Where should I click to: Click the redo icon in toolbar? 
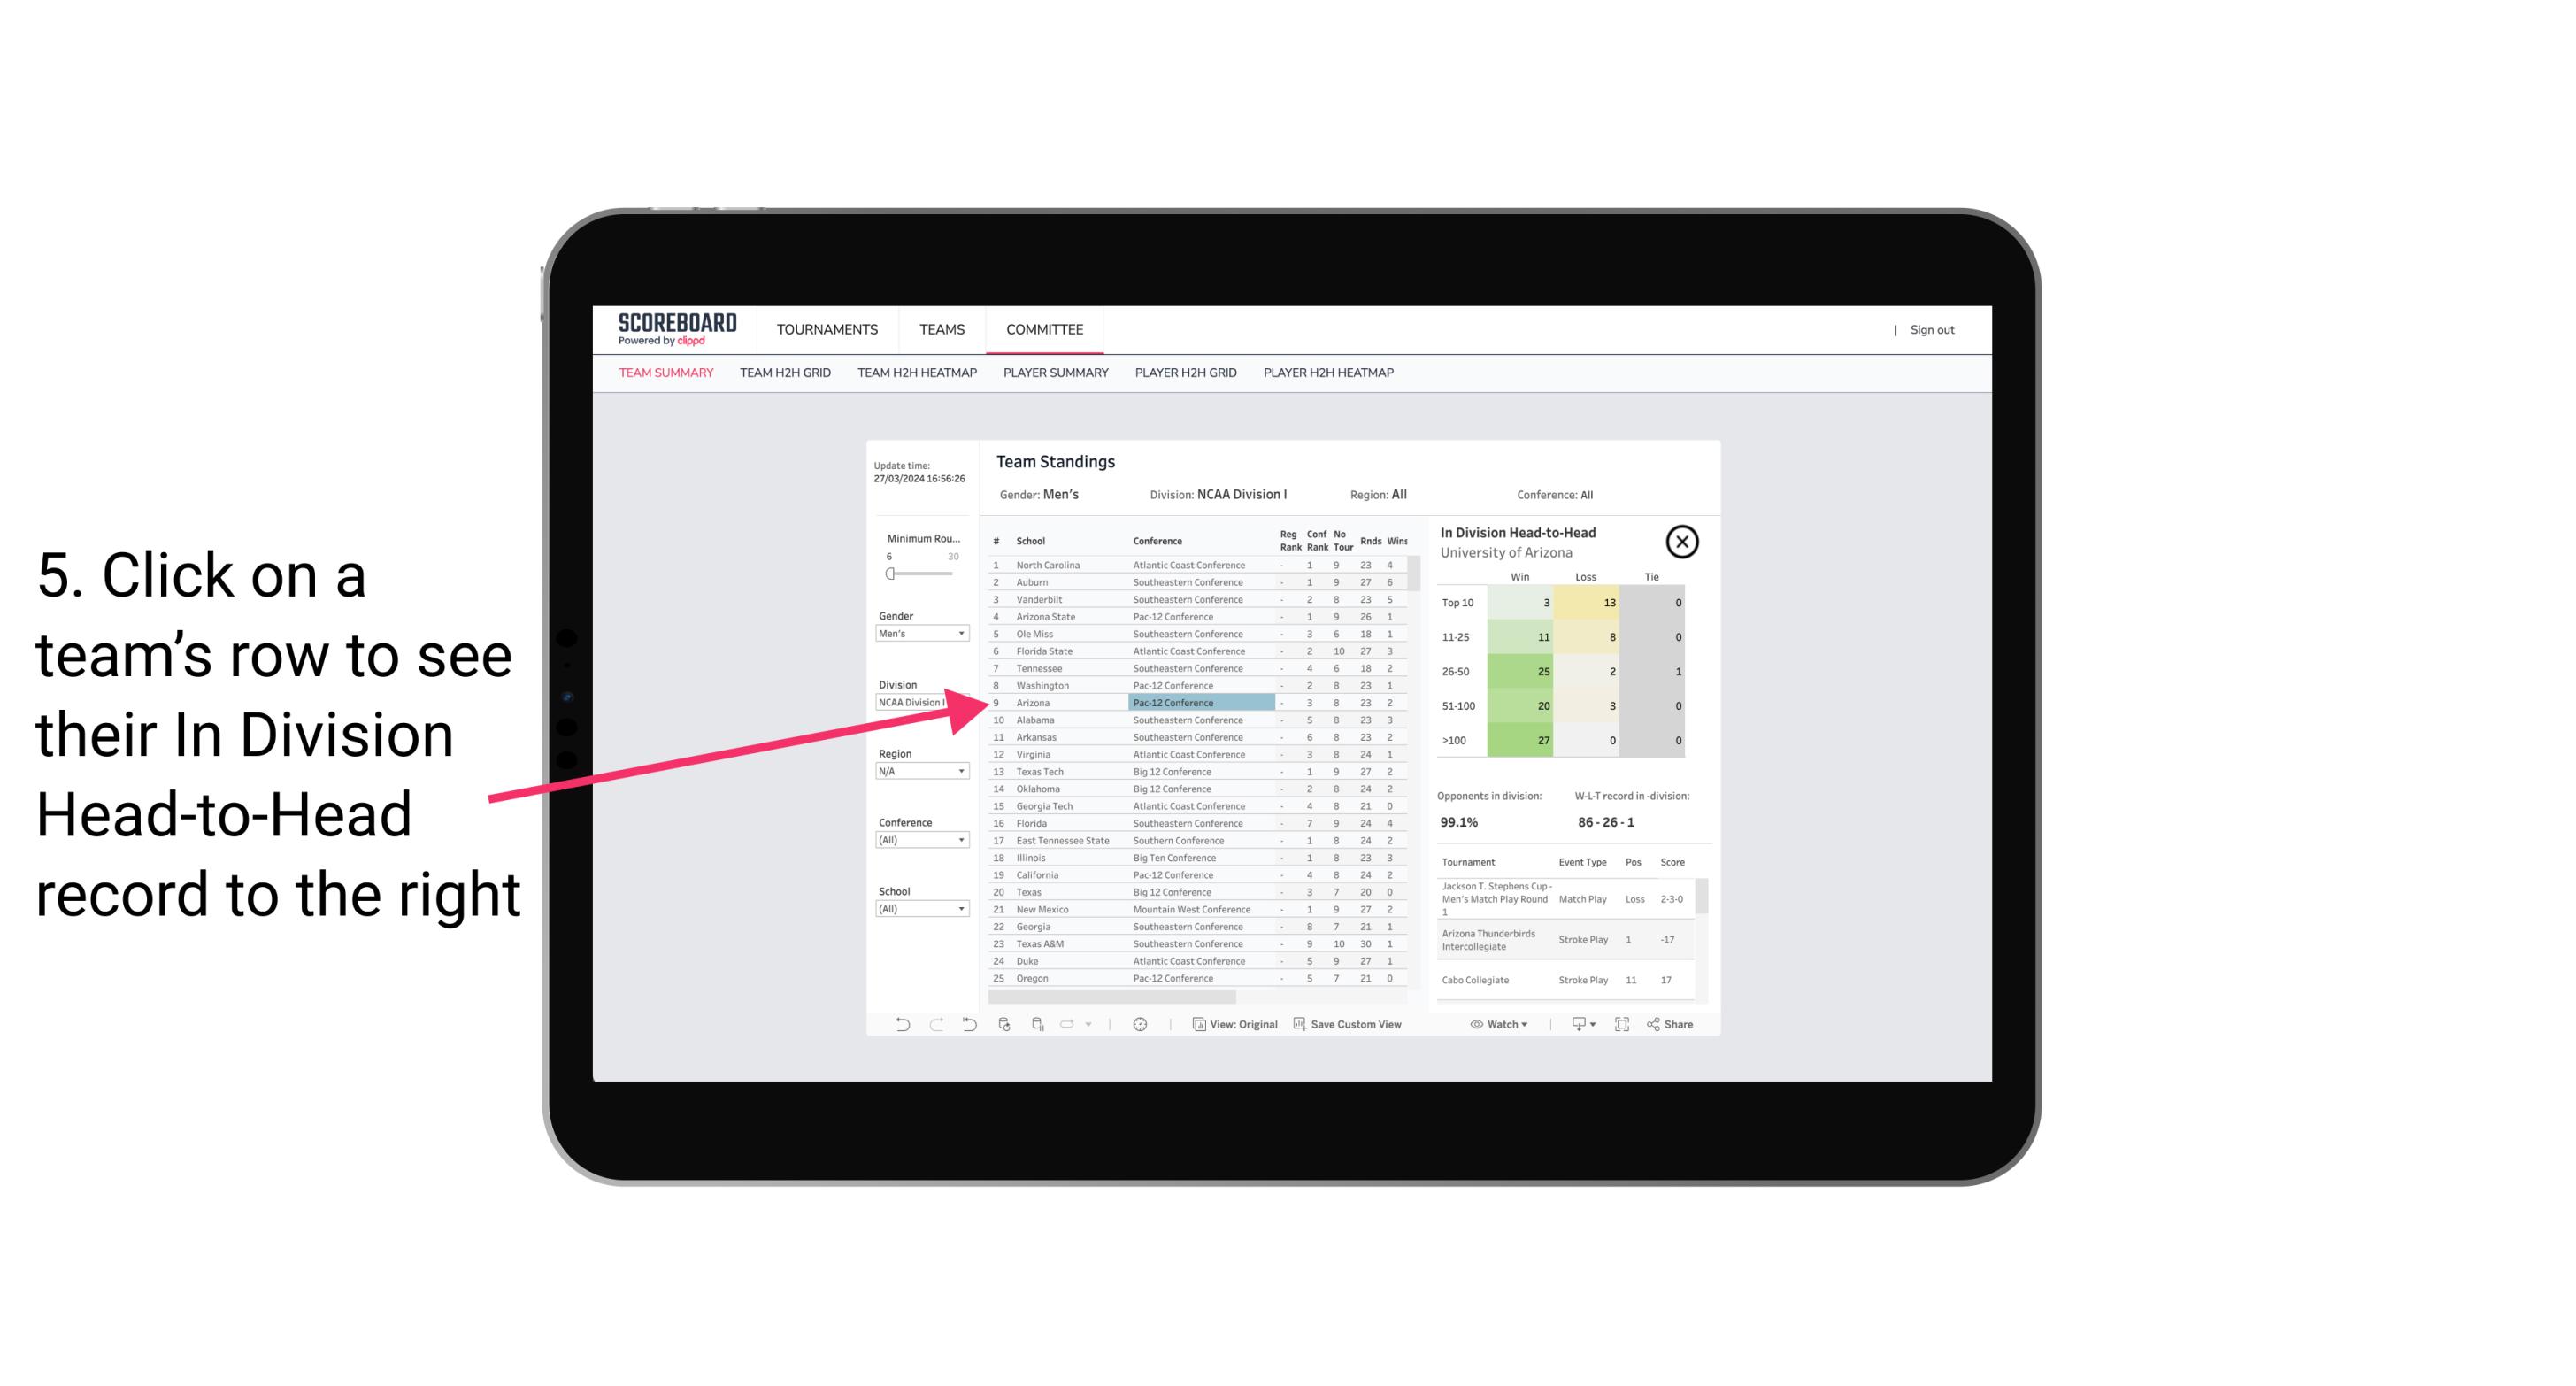coord(934,1024)
